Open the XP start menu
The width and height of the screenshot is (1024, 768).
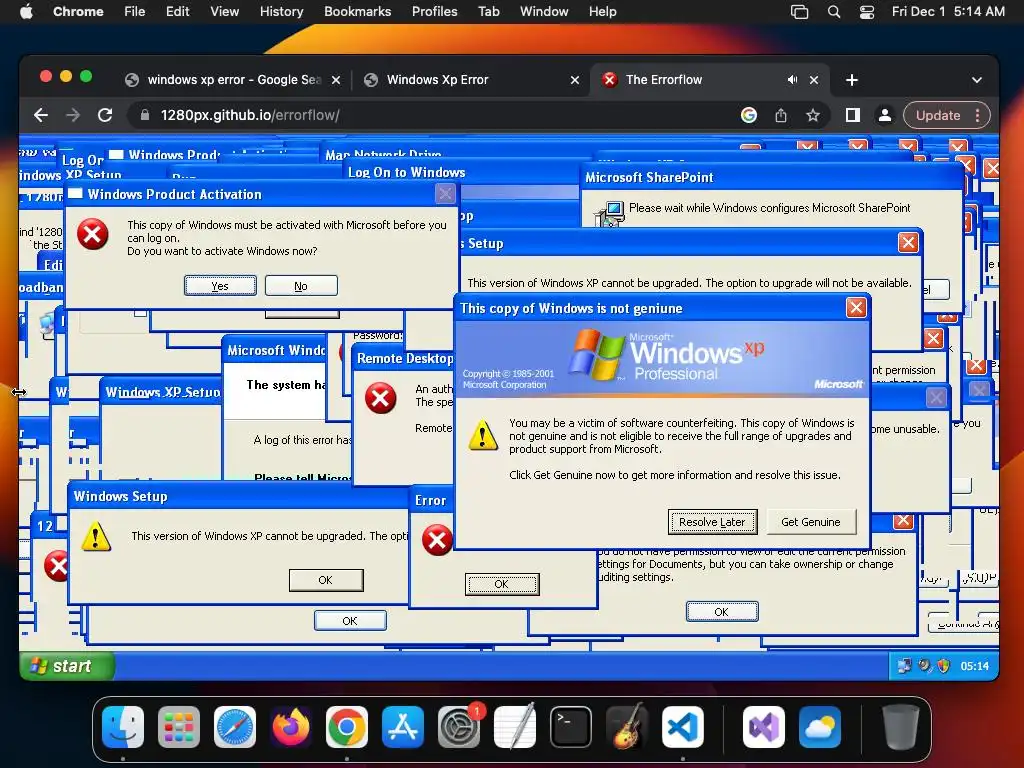67,666
